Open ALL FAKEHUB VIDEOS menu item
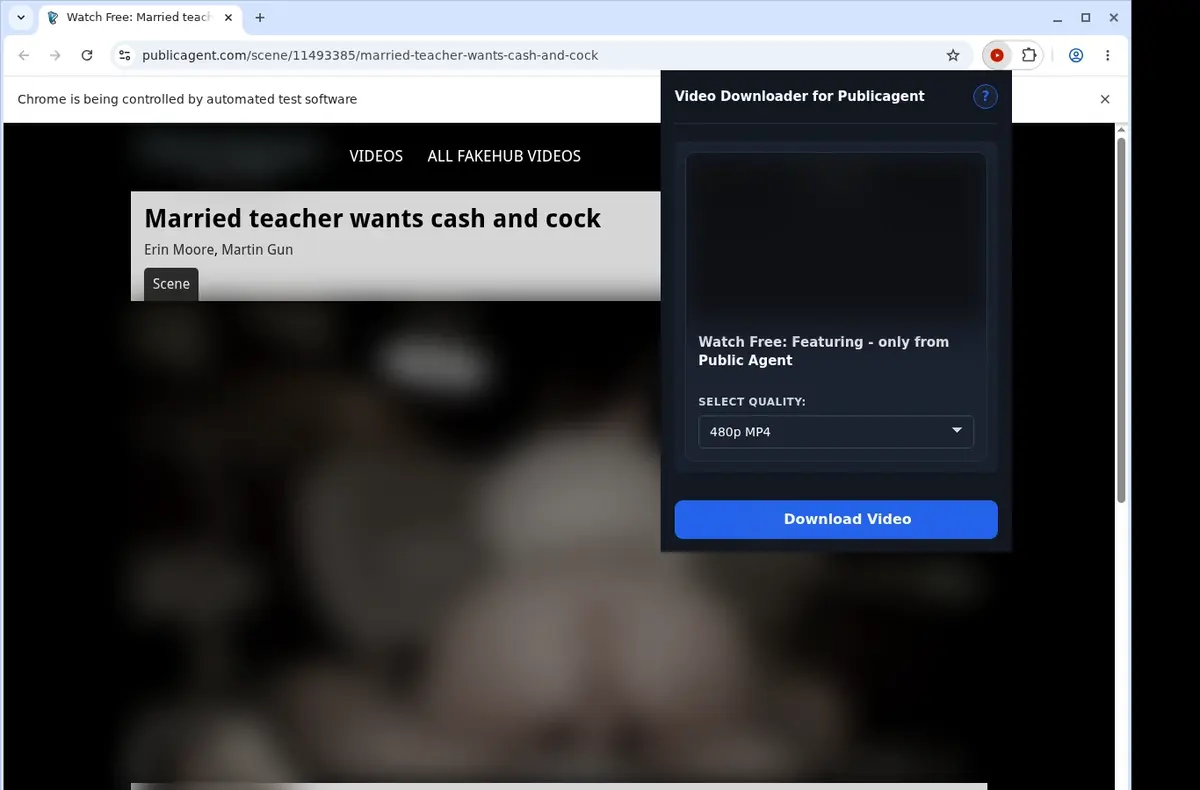Viewport: 1200px width, 790px height. pyautogui.click(x=504, y=156)
